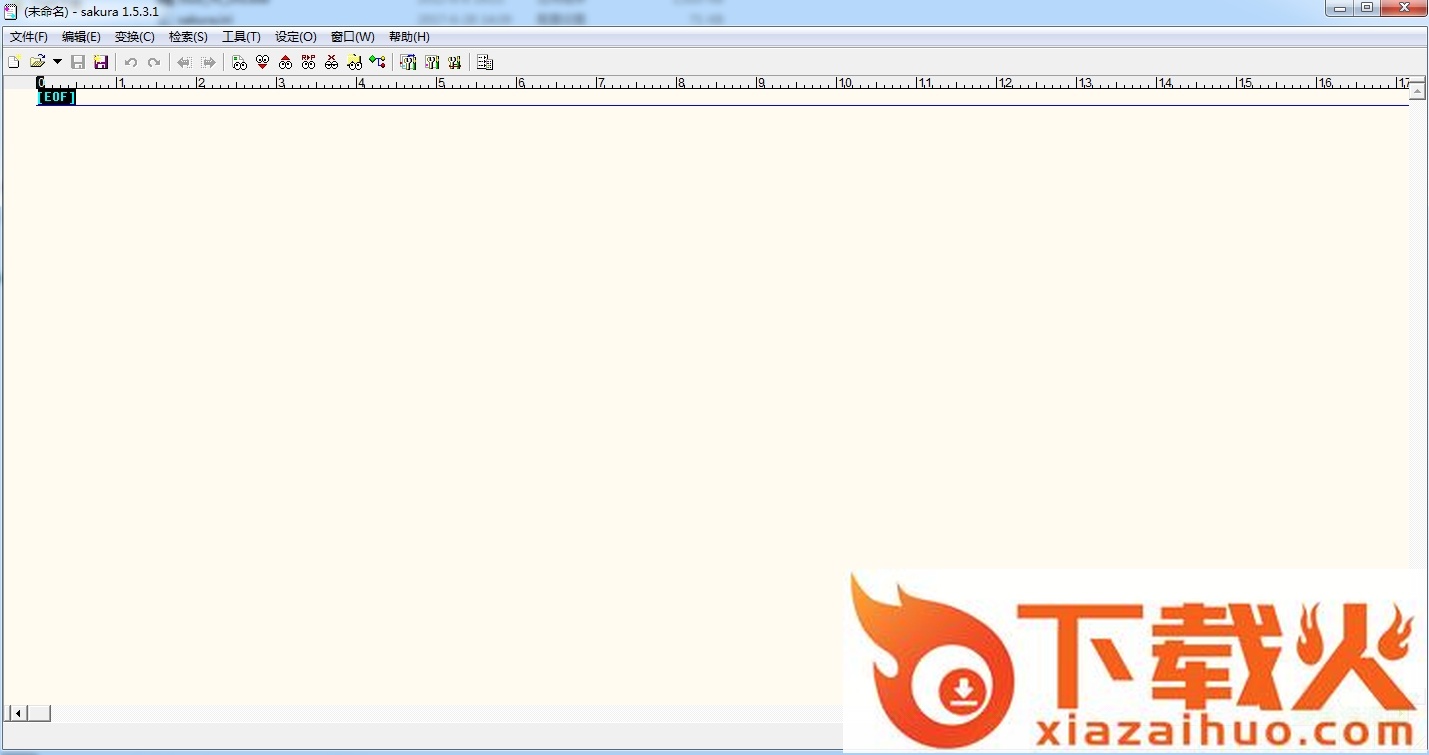Open the type settings list icon
Image resolution: width=1429 pixels, height=755 pixels.
(x=408, y=62)
